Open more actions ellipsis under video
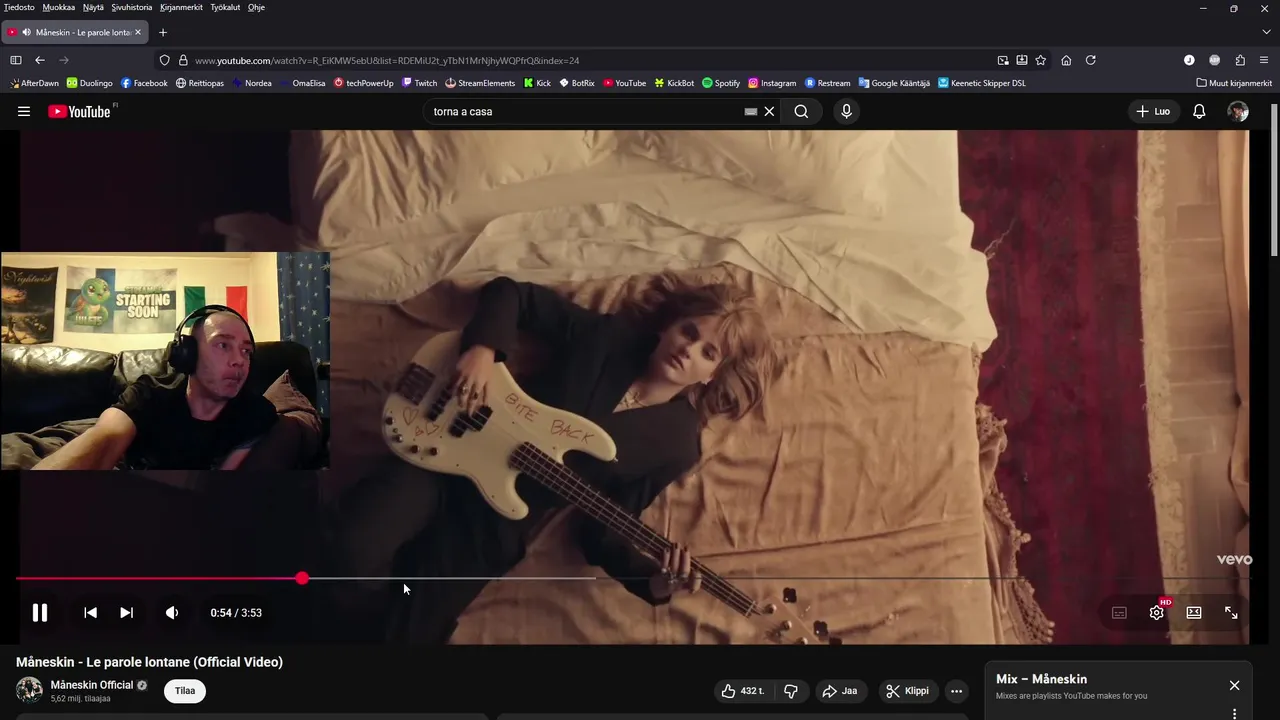Screen dimensions: 1280x720 (956, 691)
